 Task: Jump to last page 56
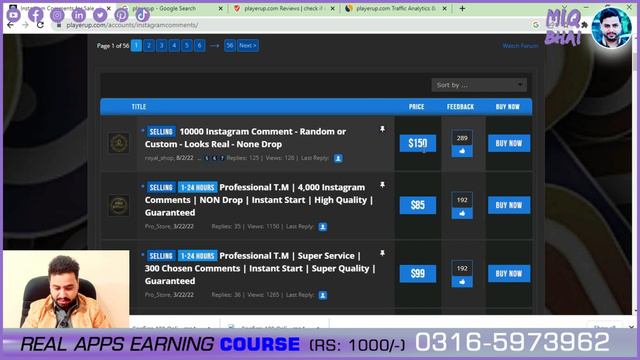pos(230,45)
